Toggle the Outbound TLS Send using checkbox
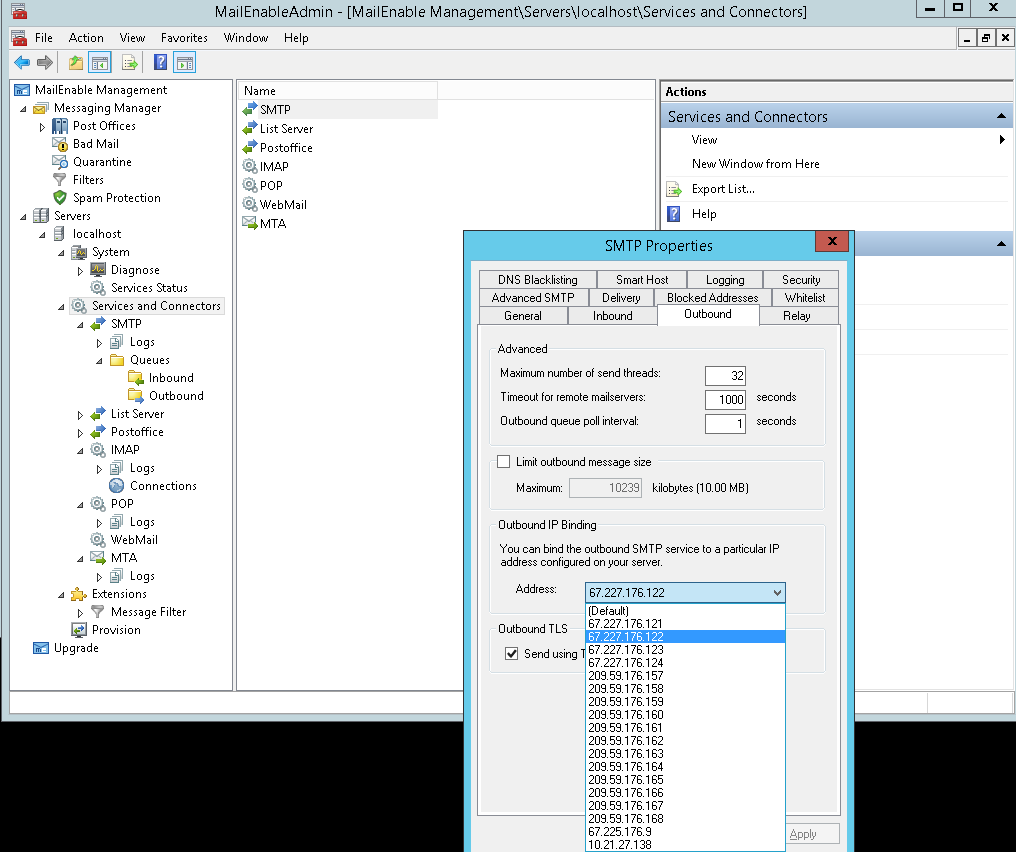 coord(512,654)
